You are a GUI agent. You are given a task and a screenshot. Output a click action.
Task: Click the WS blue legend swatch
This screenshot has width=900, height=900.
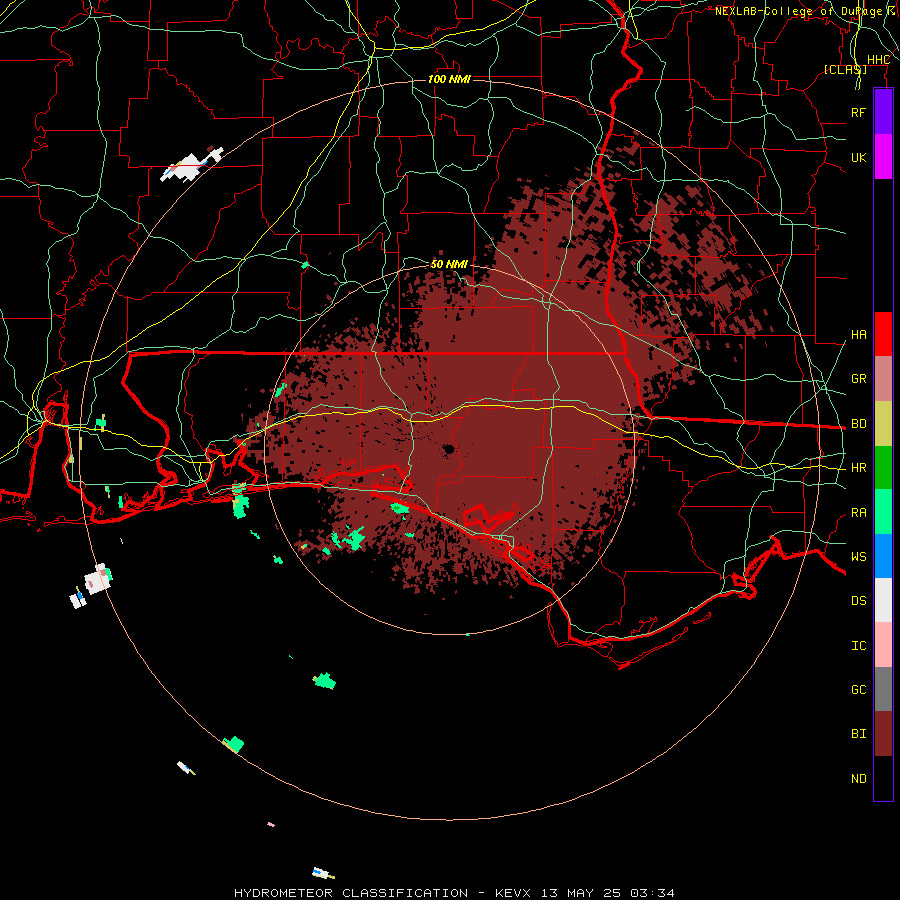tap(883, 556)
